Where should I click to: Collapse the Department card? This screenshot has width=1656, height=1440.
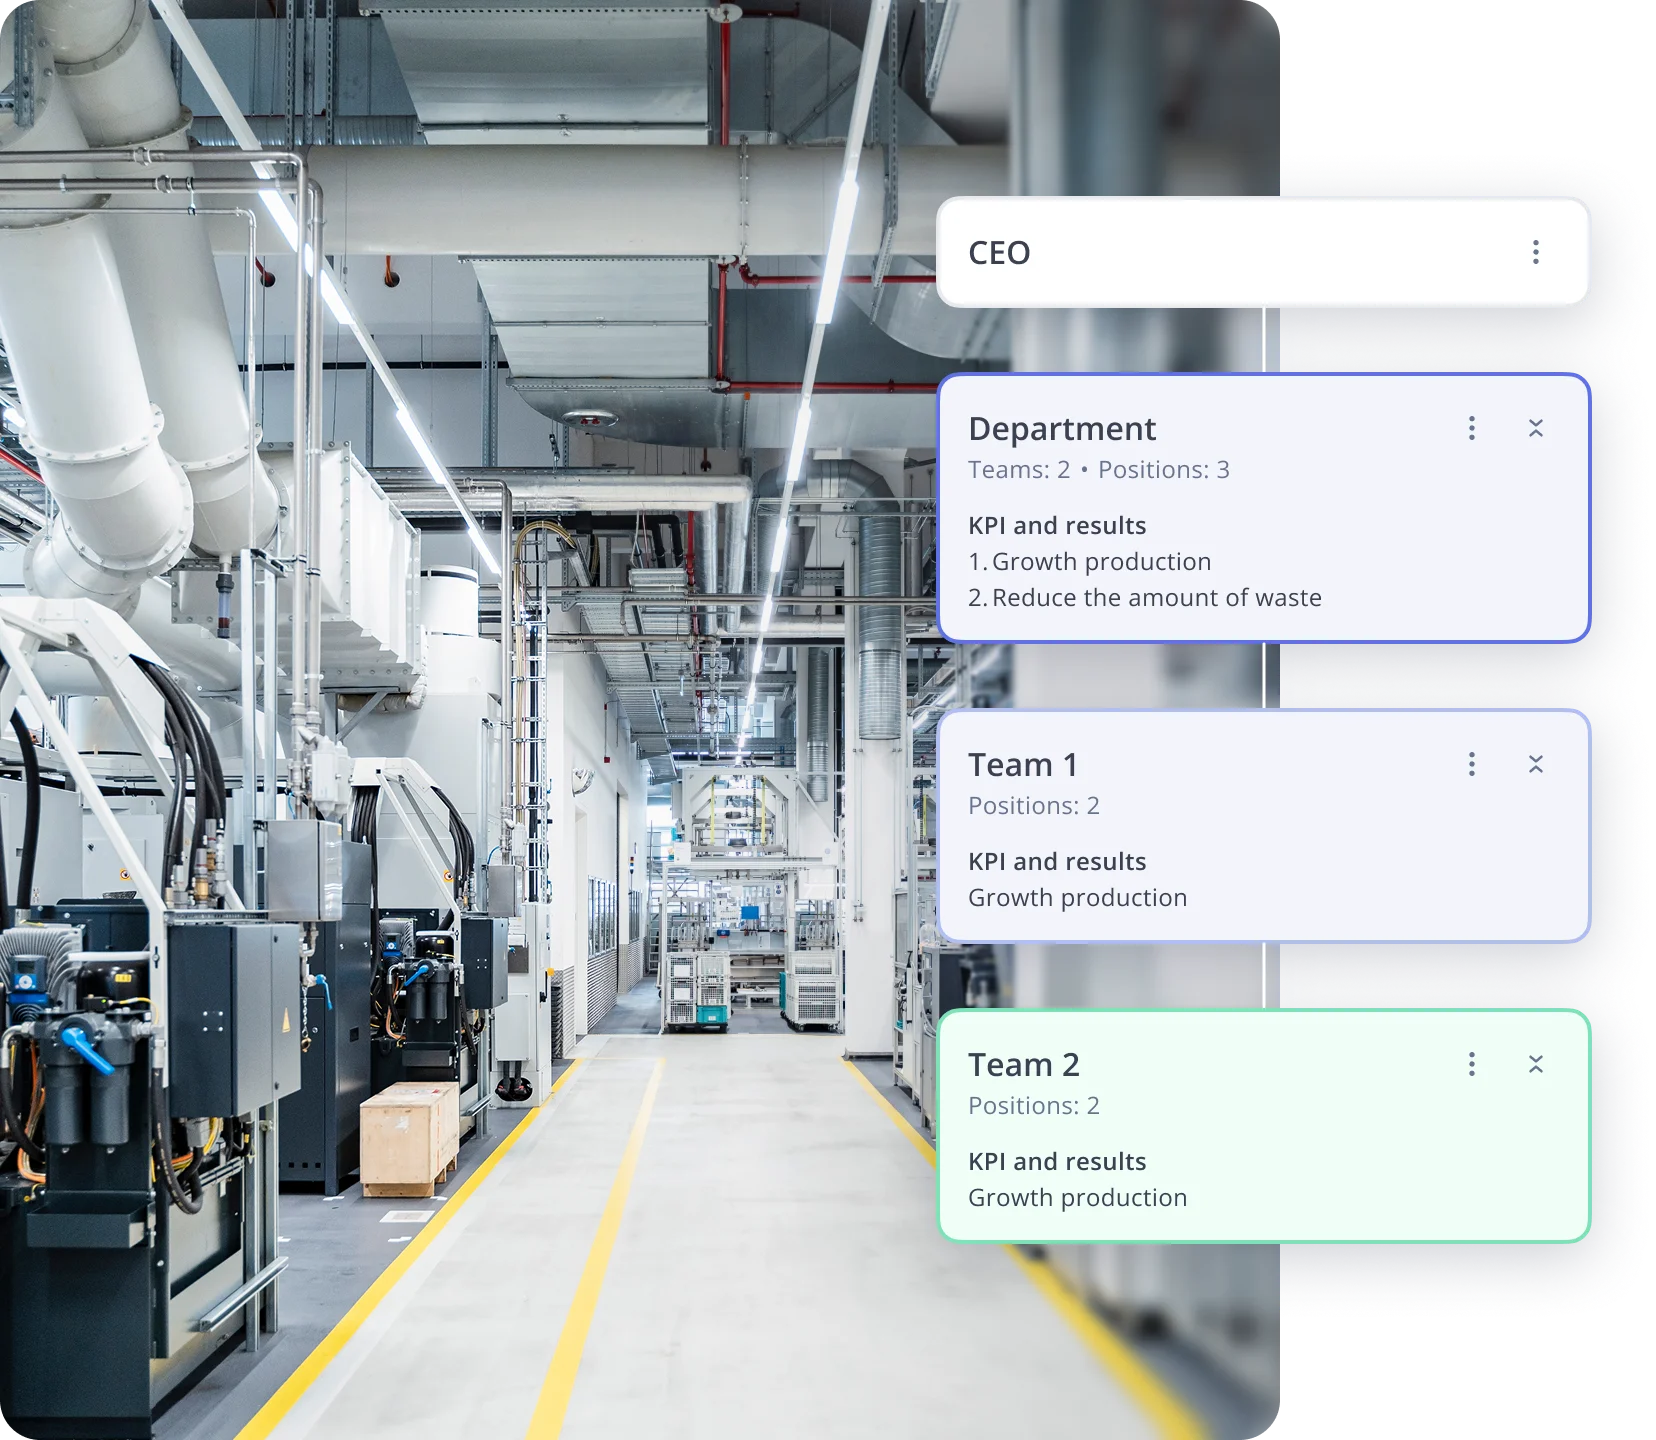[x=1535, y=428]
